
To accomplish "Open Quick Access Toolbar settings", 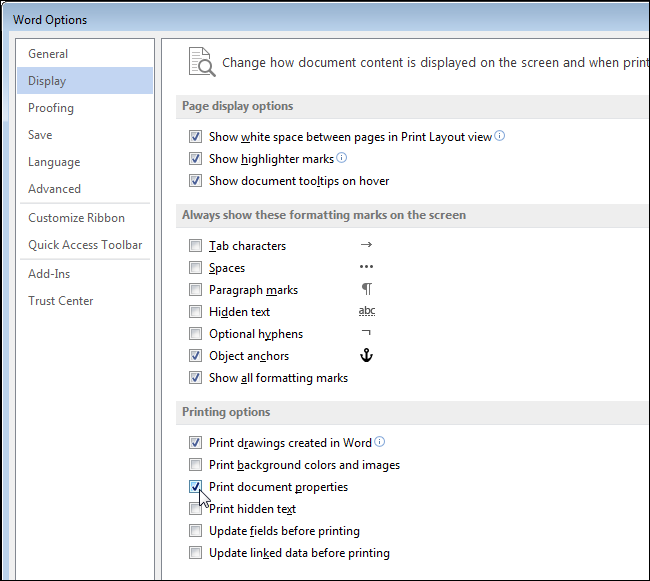I will coord(85,245).
